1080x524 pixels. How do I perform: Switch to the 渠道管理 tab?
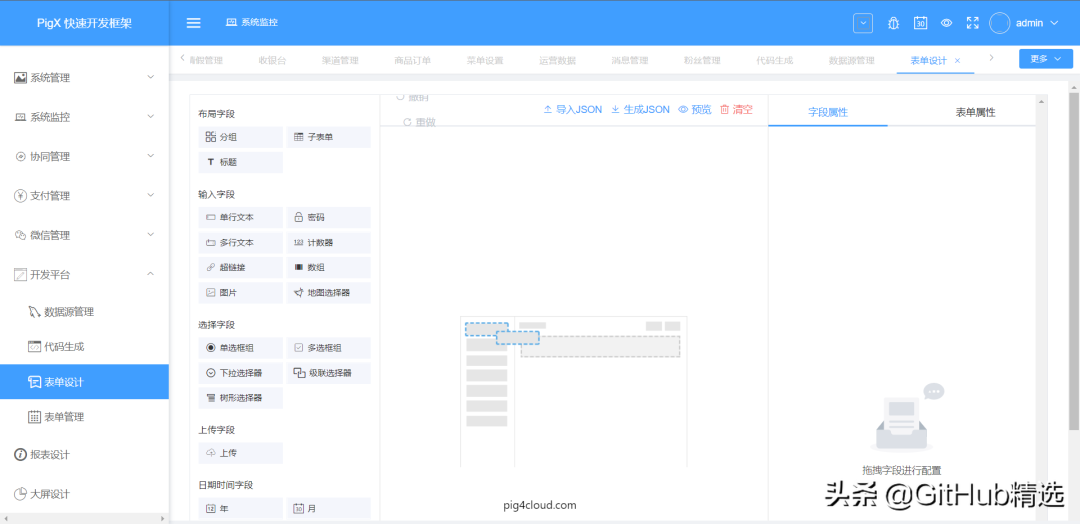tap(340, 61)
